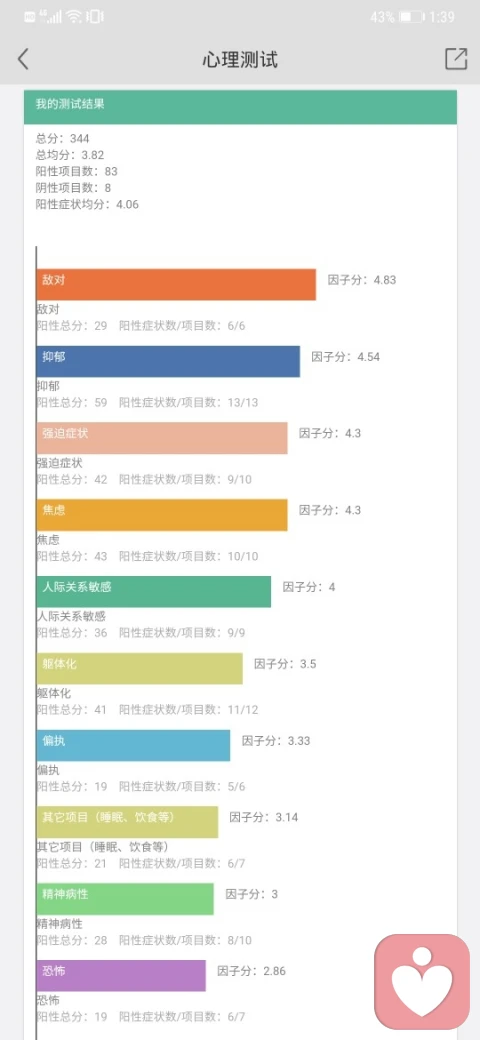
Task: Tap the vibrate mode status icon
Action: coord(95,17)
